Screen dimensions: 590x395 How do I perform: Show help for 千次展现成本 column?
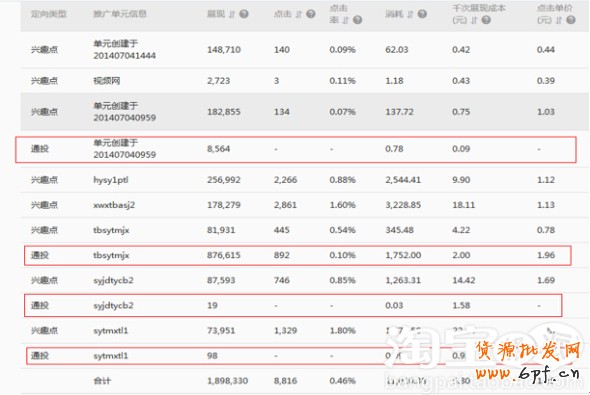pyautogui.click(x=486, y=20)
